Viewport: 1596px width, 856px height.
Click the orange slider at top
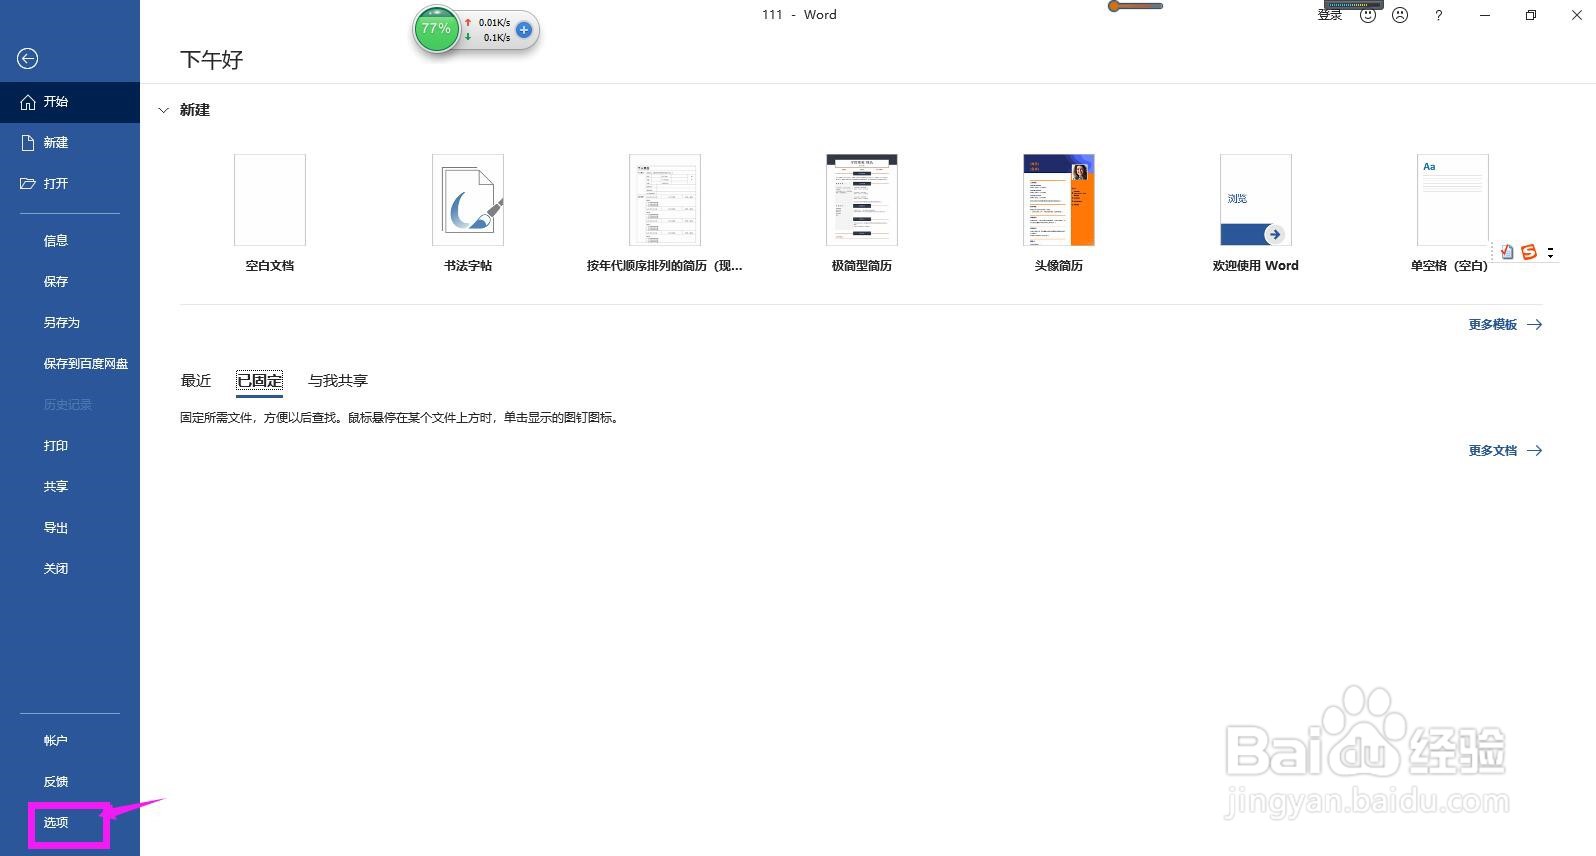(1136, 6)
